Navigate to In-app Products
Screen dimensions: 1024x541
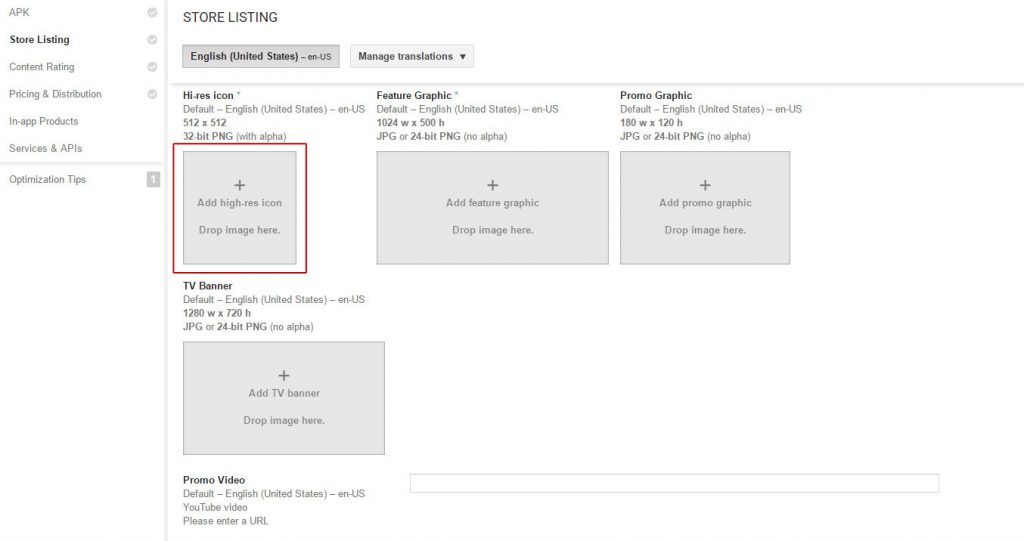click(x=43, y=121)
